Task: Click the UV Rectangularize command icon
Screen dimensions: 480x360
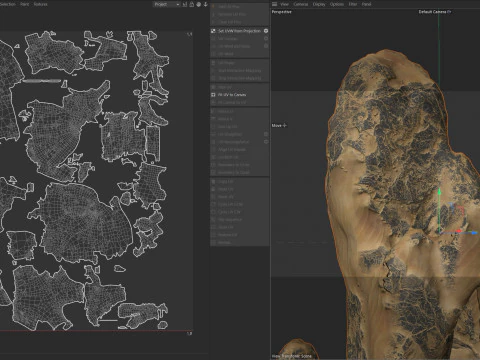Action: coord(213,142)
